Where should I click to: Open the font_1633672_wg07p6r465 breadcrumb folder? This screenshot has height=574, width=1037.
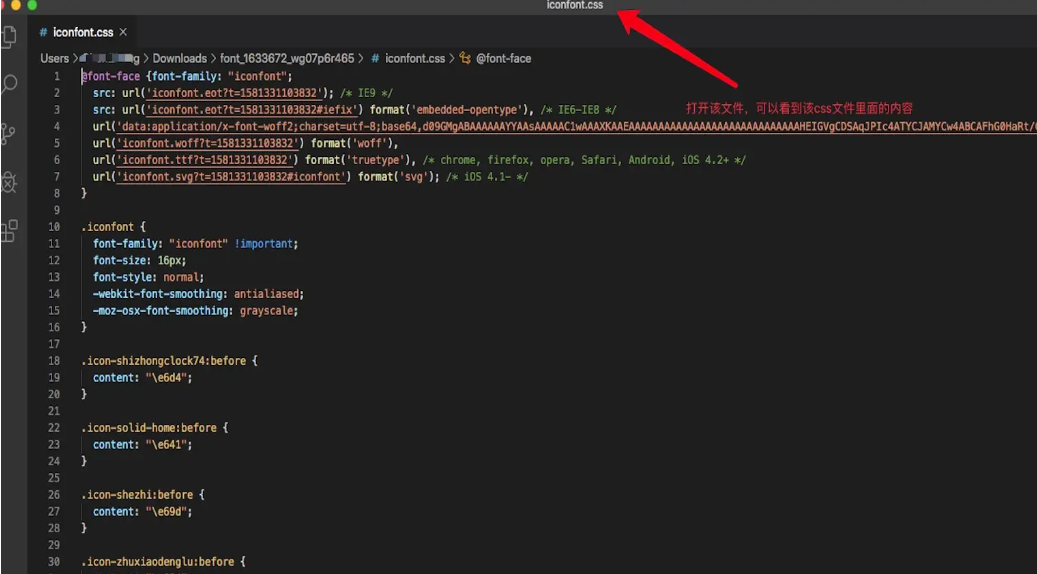pyautogui.click(x=287, y=58)
